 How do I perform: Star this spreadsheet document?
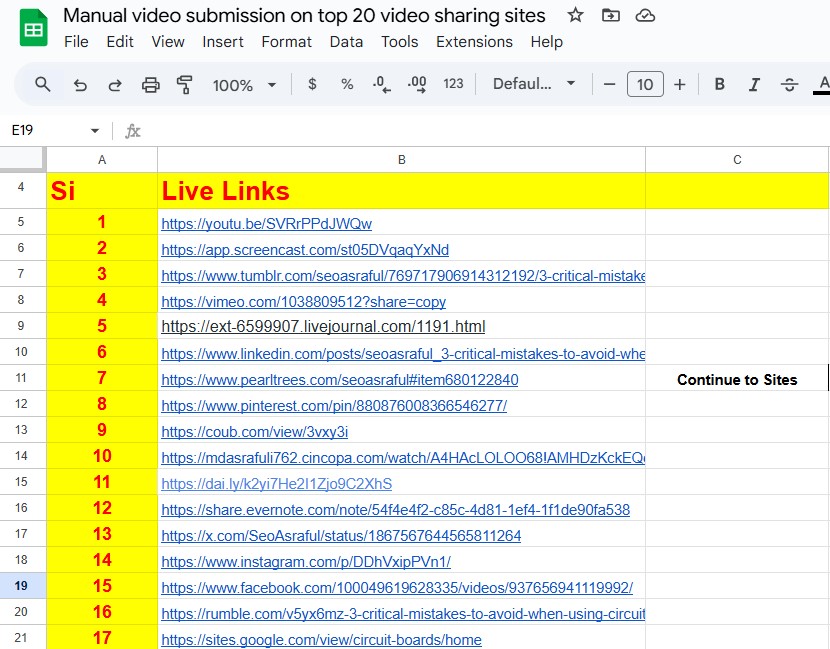coord(575,15)
